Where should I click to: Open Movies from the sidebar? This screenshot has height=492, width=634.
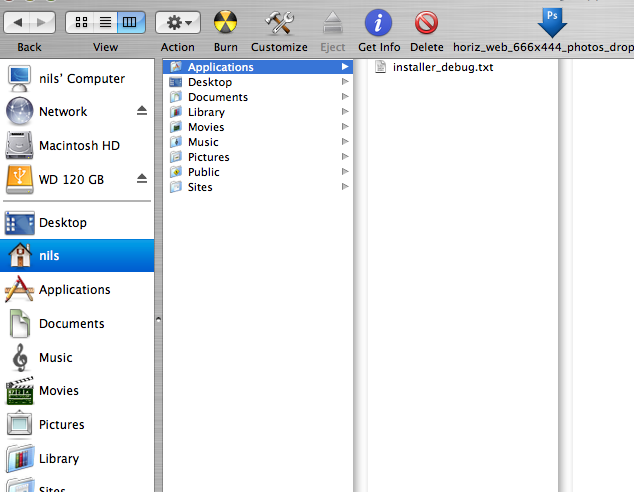pyautogui.click(x=77, y=391)
